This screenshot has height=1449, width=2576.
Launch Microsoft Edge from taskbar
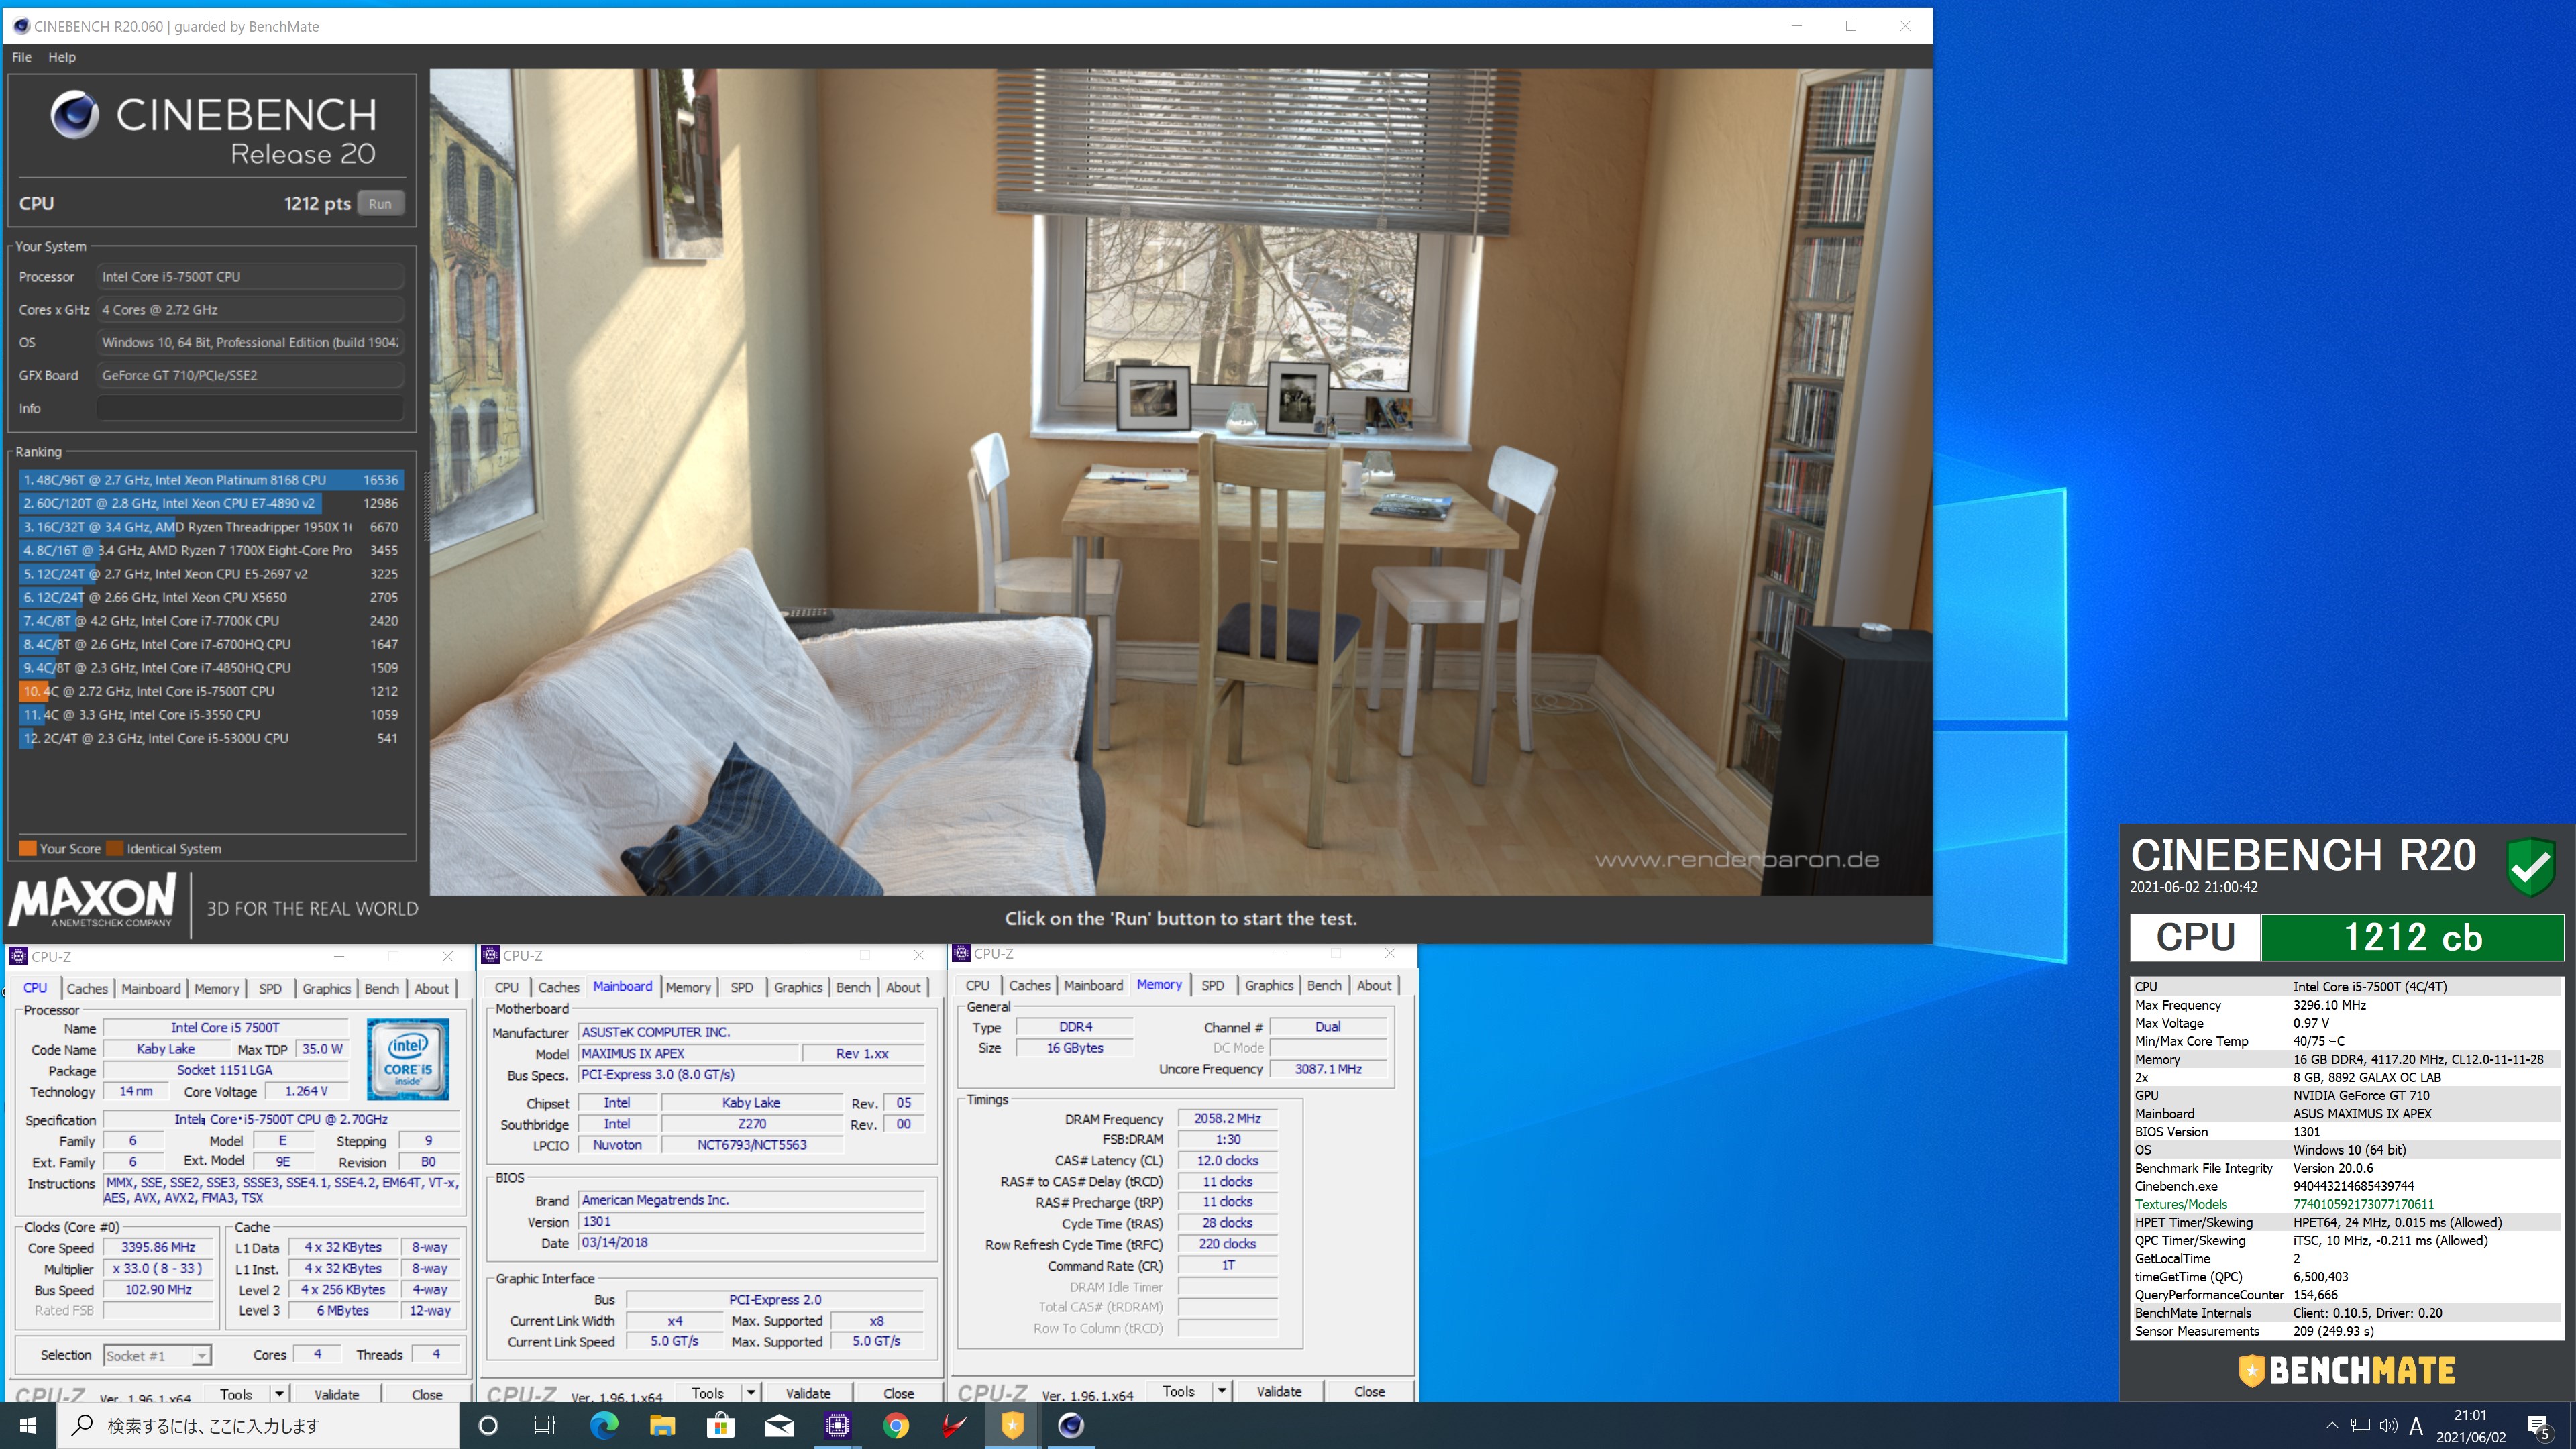coord(604,1425)
